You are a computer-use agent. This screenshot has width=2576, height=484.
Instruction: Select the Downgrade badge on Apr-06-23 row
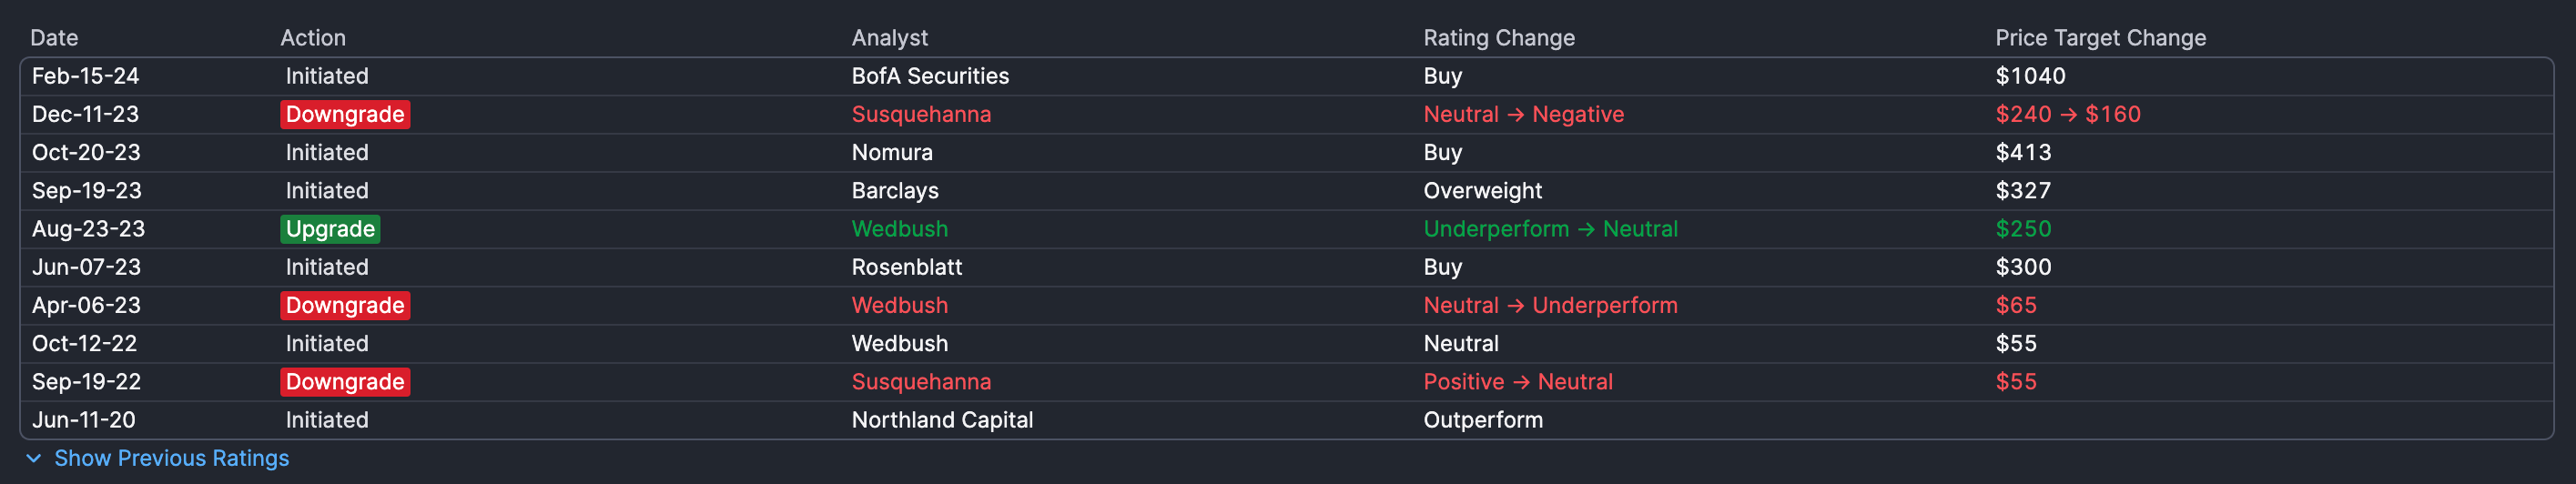click(345, 305)
